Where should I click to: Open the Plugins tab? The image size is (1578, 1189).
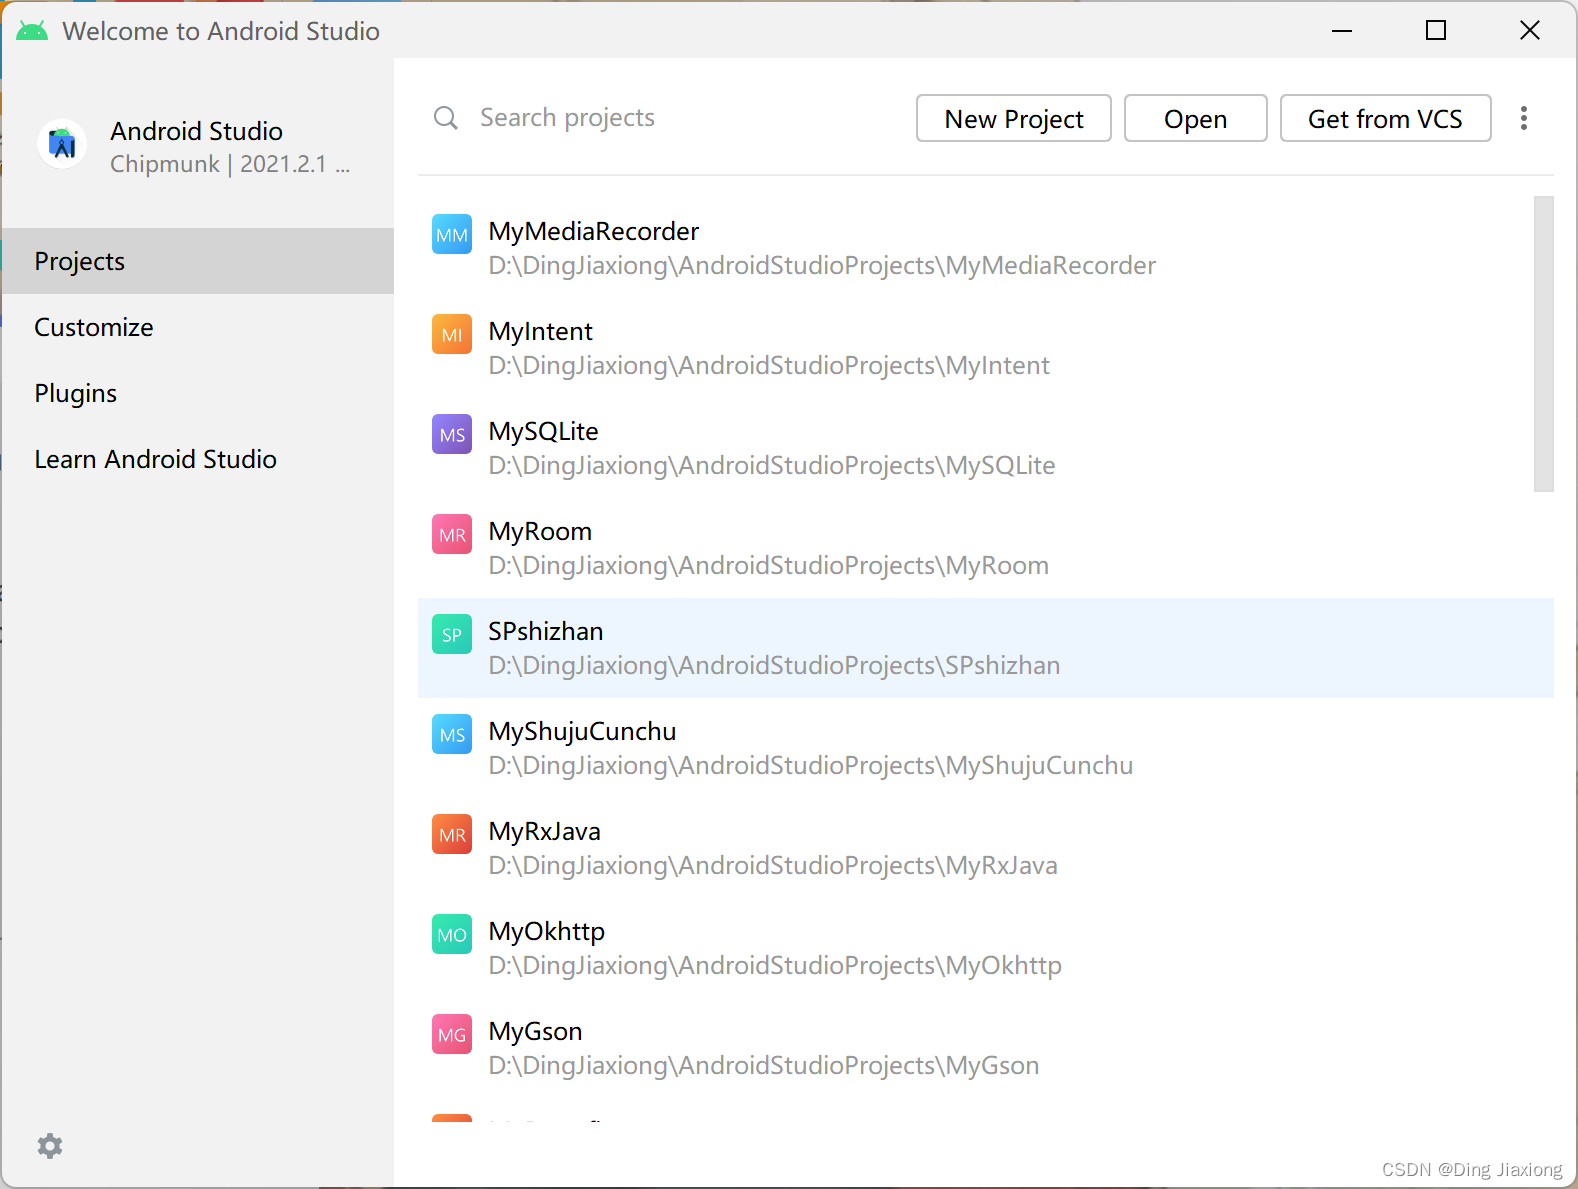[198, 393]
